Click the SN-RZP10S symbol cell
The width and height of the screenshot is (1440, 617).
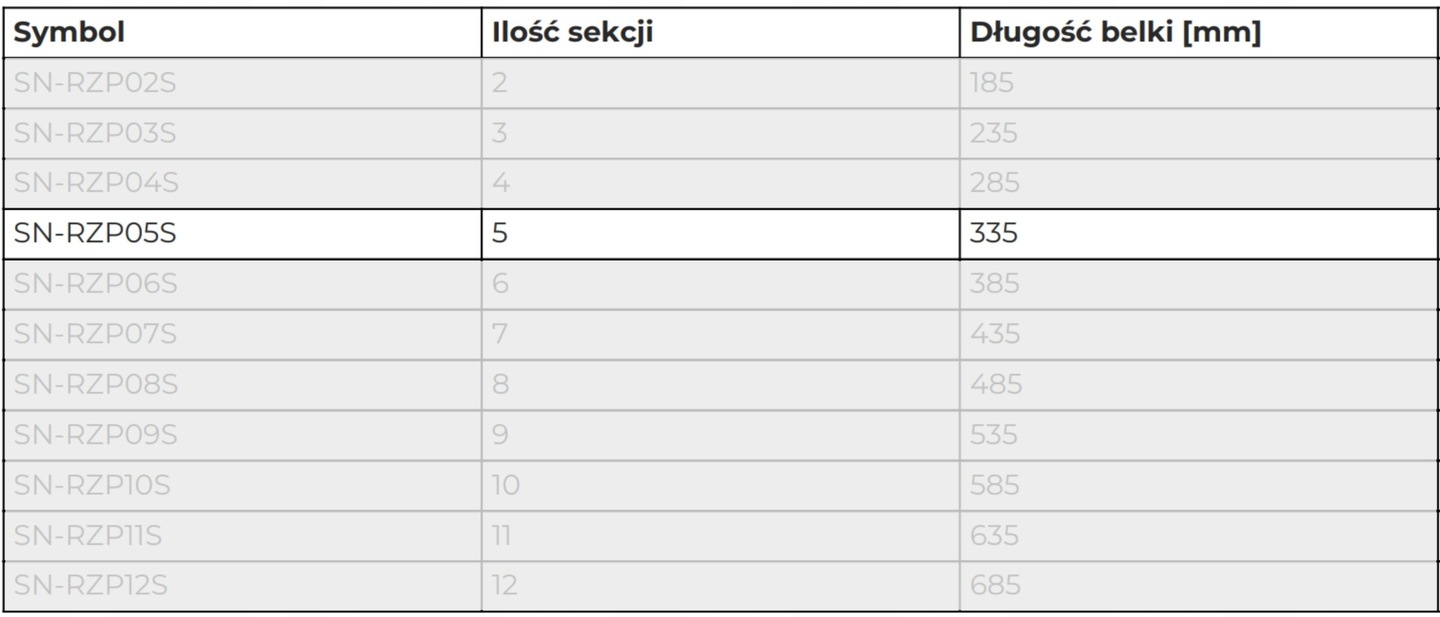92,485
